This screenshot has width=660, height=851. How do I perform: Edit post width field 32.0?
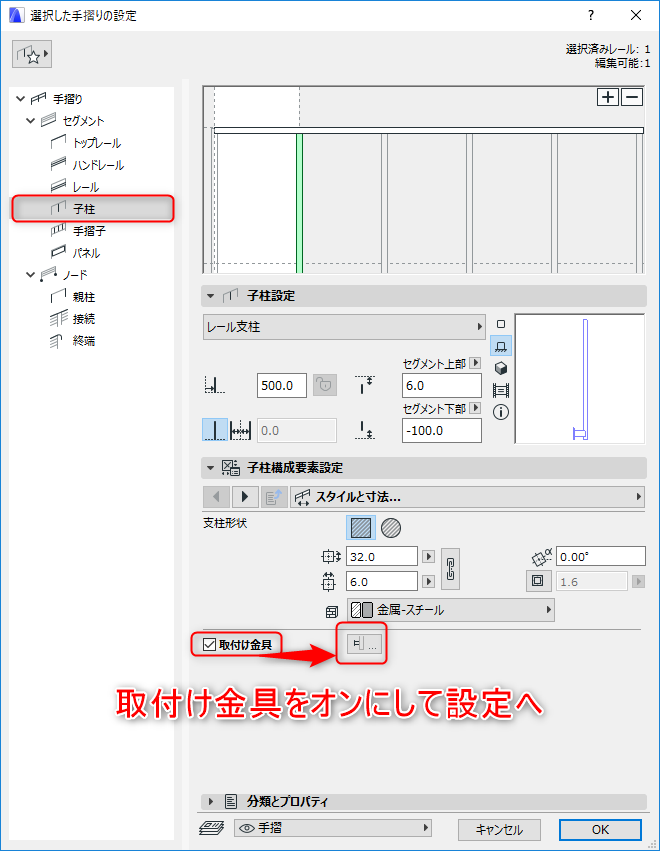pyautogui.click(x=382, y=556)
